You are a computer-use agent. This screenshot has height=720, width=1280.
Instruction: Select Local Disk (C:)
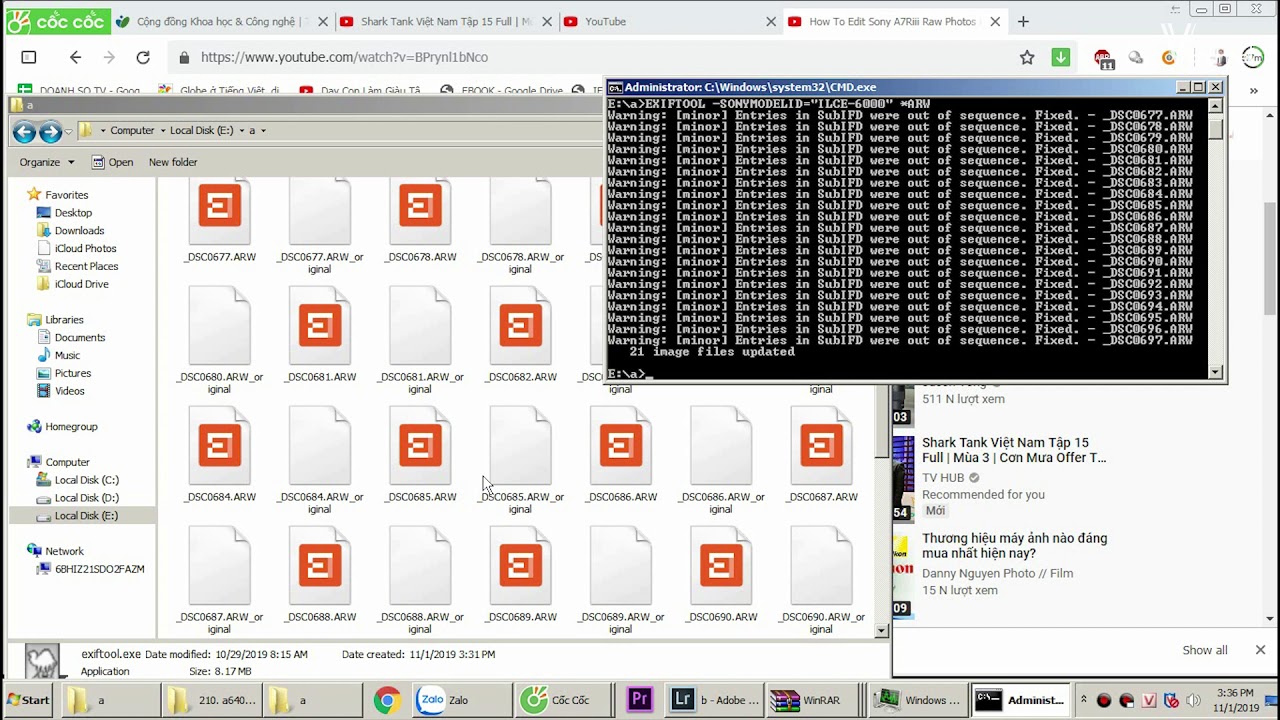click(x=86, y=480)
